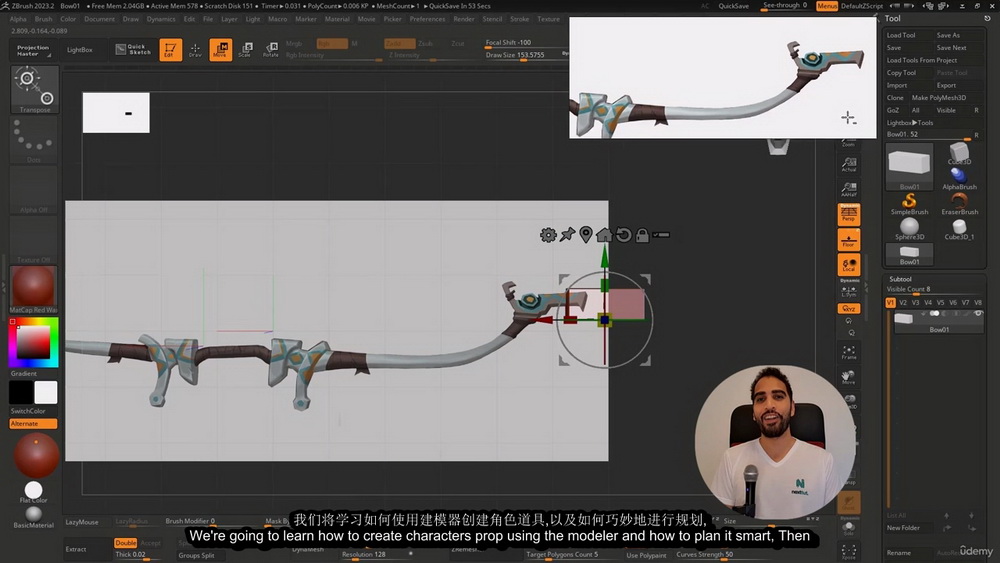The height and width of the screenshot is (563, 1000).
Task: Click the Actual size view icon
Action: pyautogui.click(x=849, y=165)
